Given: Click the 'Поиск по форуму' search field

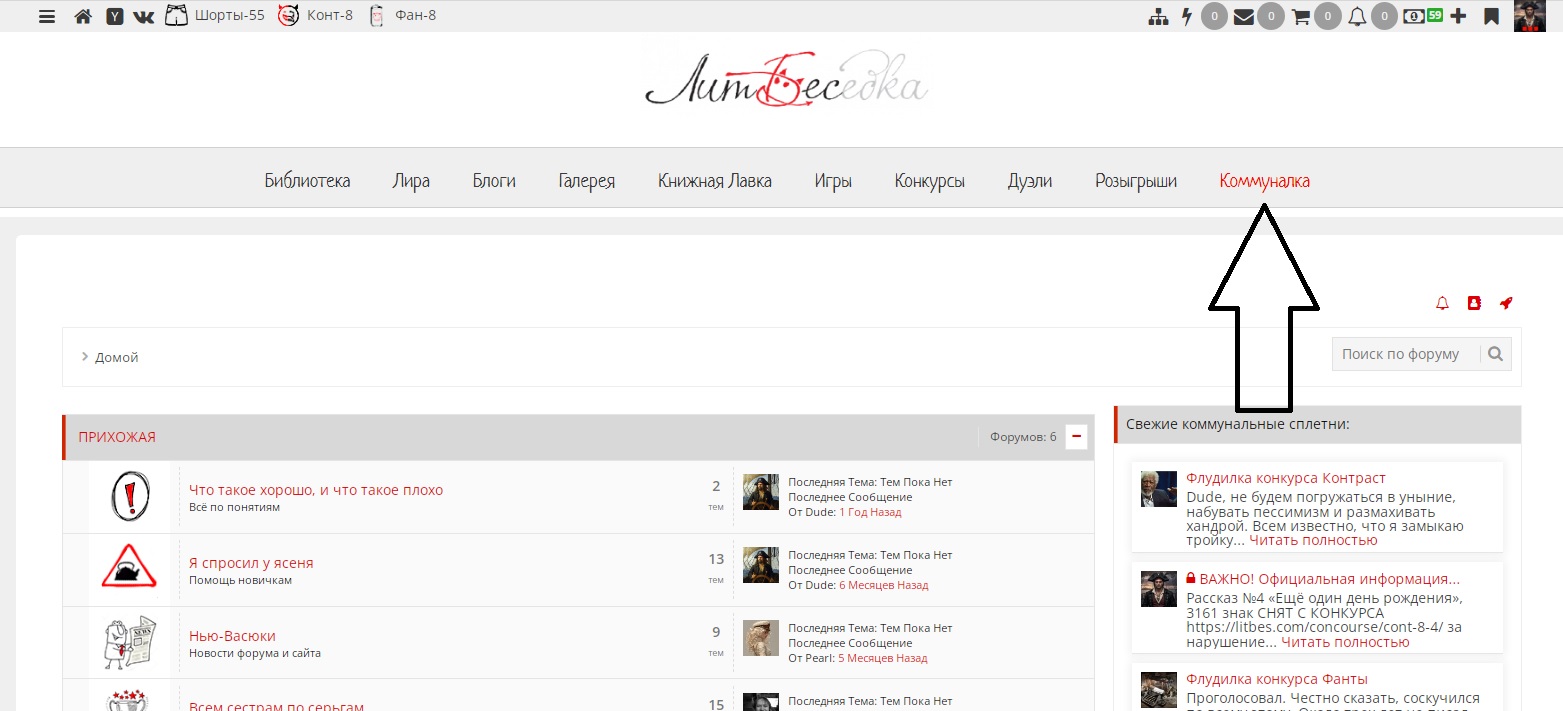Looking at the screenshot, I should click(1406, 353).
